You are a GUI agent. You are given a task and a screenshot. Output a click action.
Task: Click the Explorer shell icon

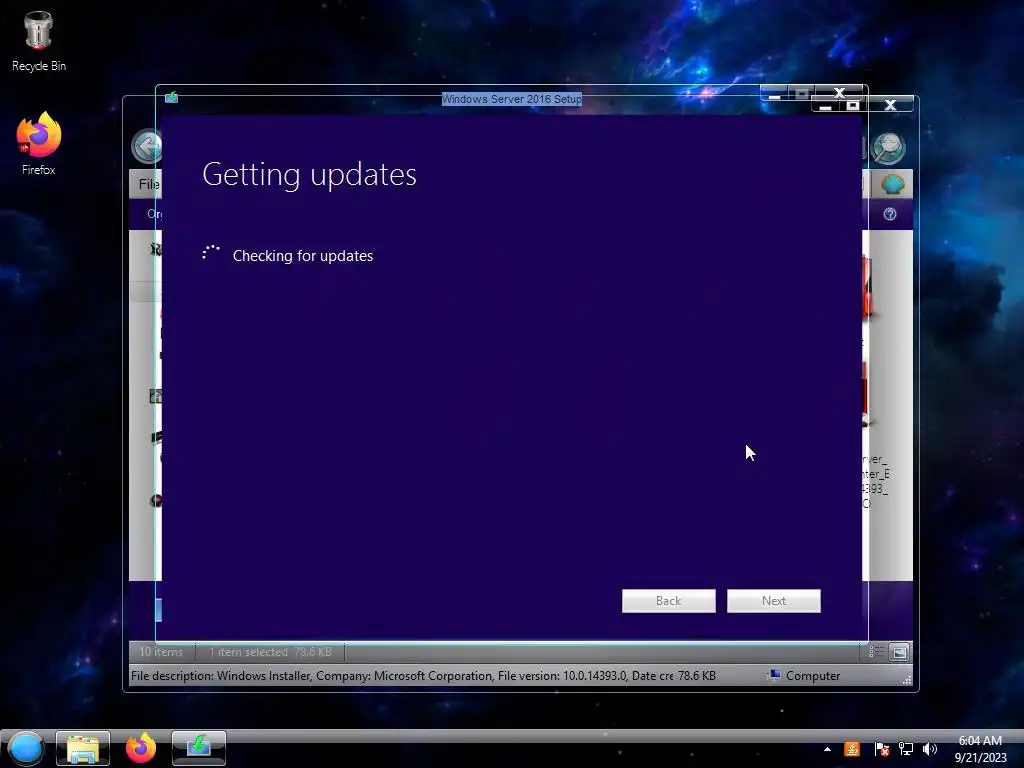click(x=892, y=184)
